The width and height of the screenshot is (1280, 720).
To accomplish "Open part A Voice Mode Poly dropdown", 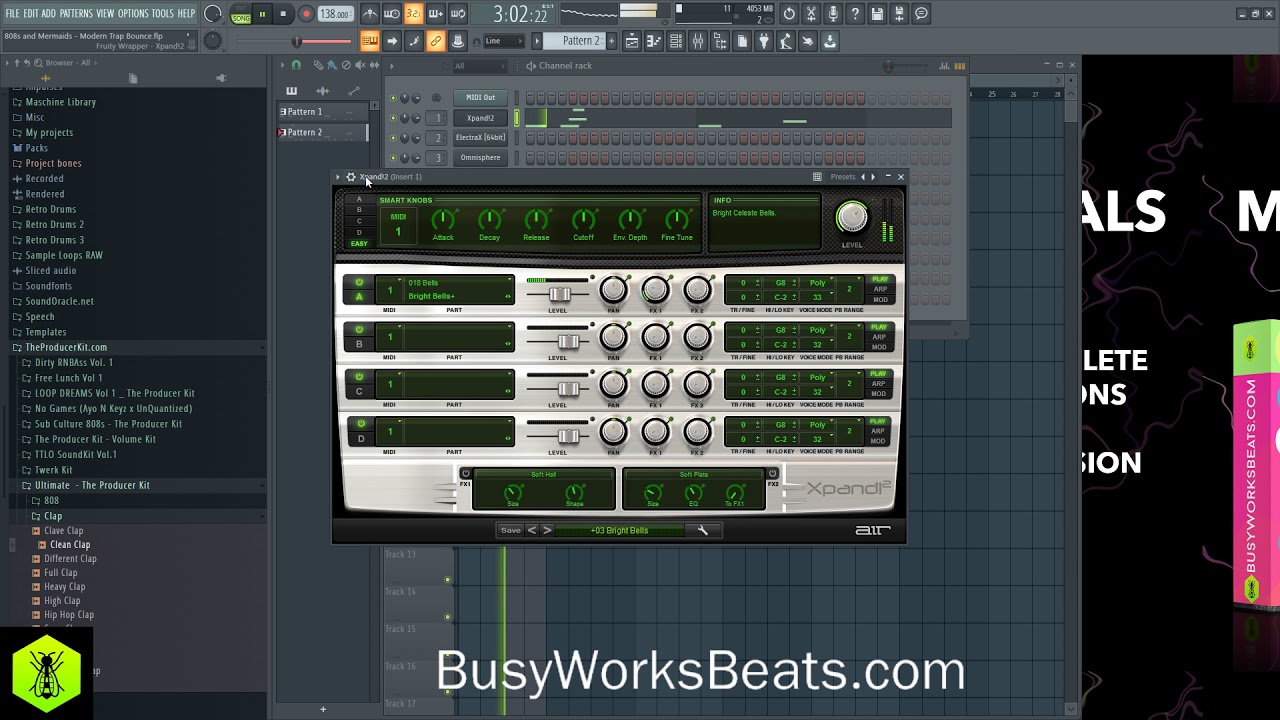I will (x=817, y=283).
